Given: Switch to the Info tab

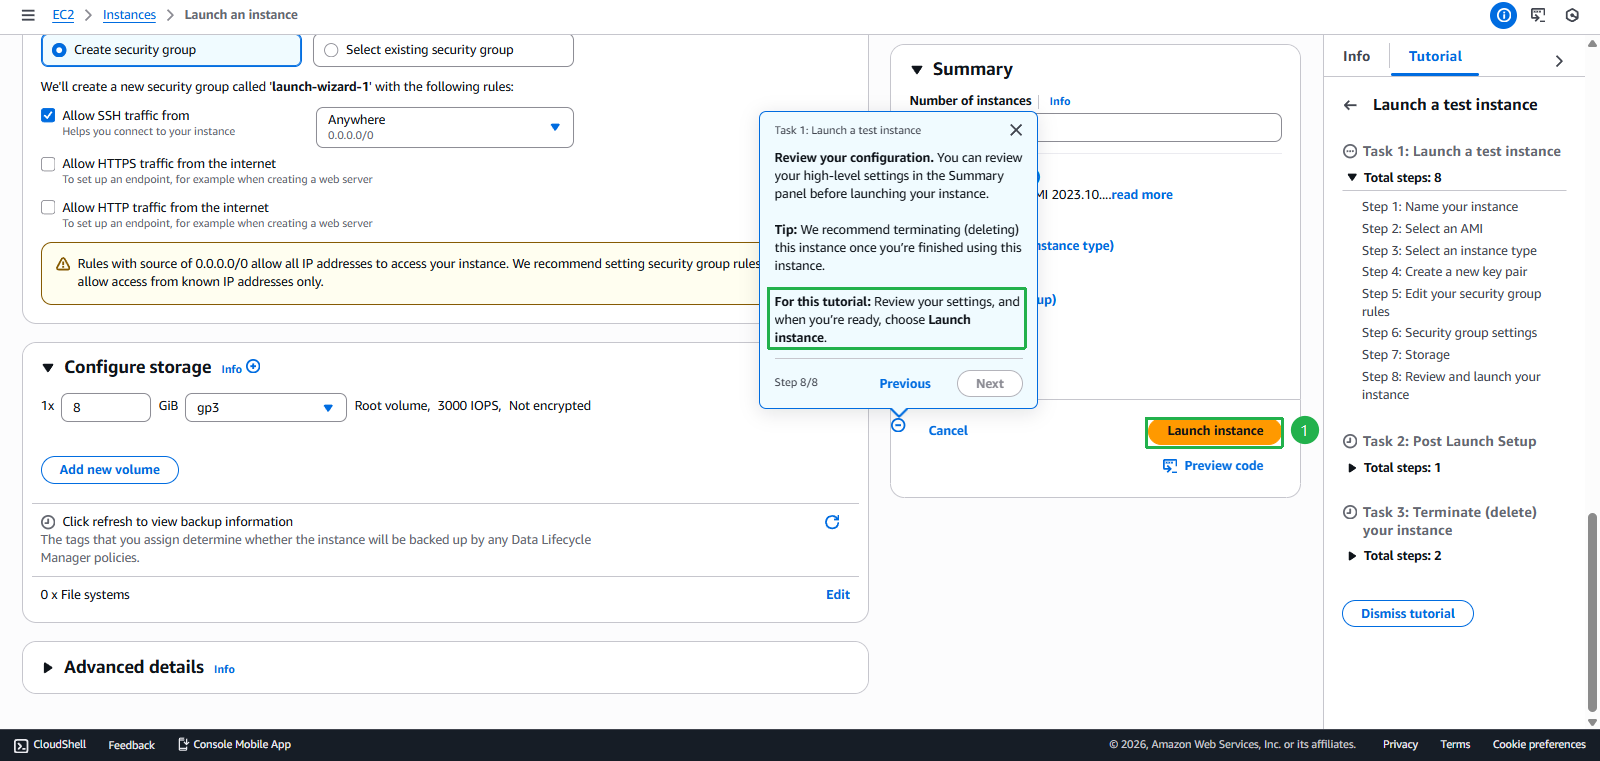Looking at the screenshot, I should [1356, 57].
